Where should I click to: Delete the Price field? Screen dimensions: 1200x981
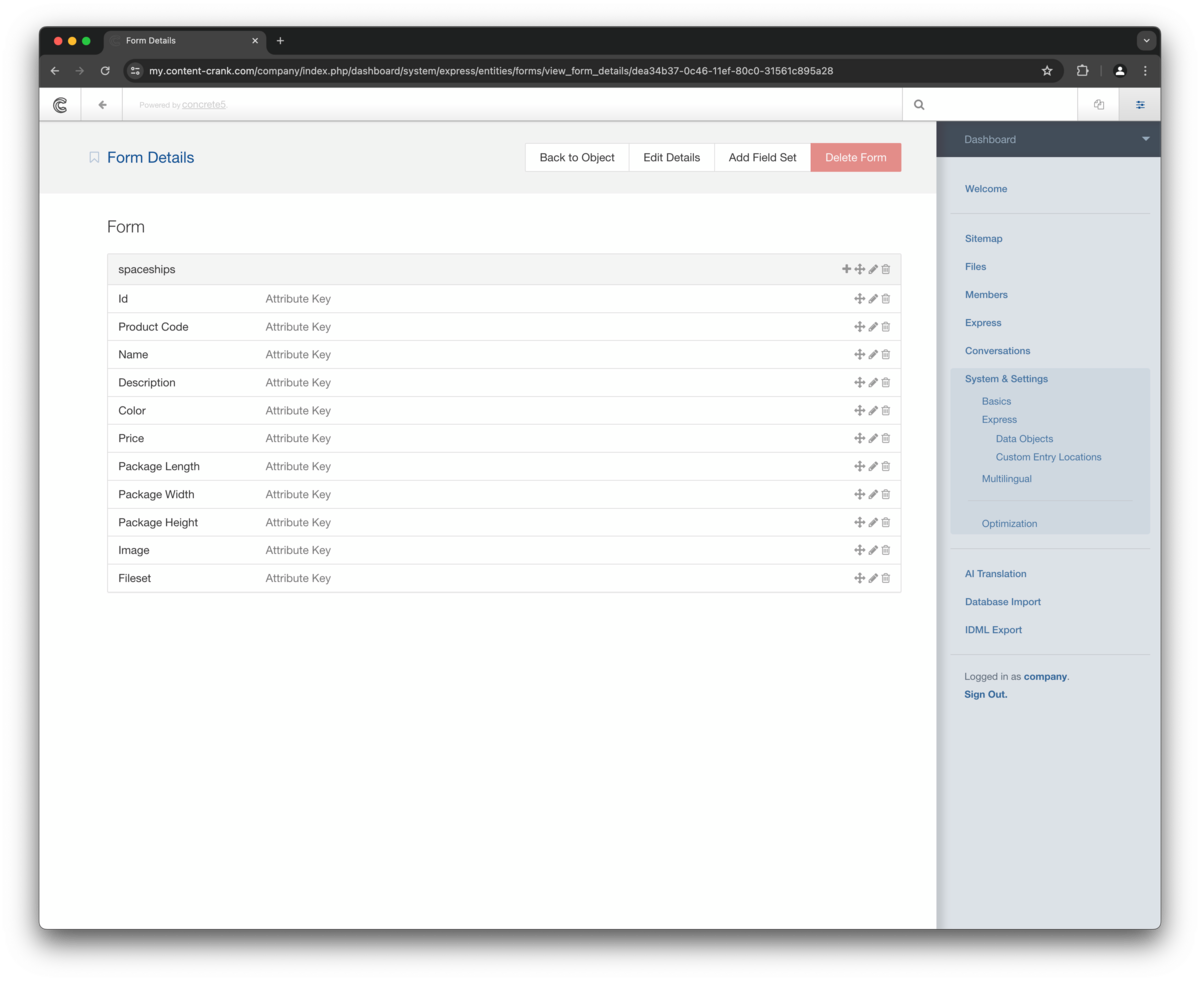[x=886, y=439]
